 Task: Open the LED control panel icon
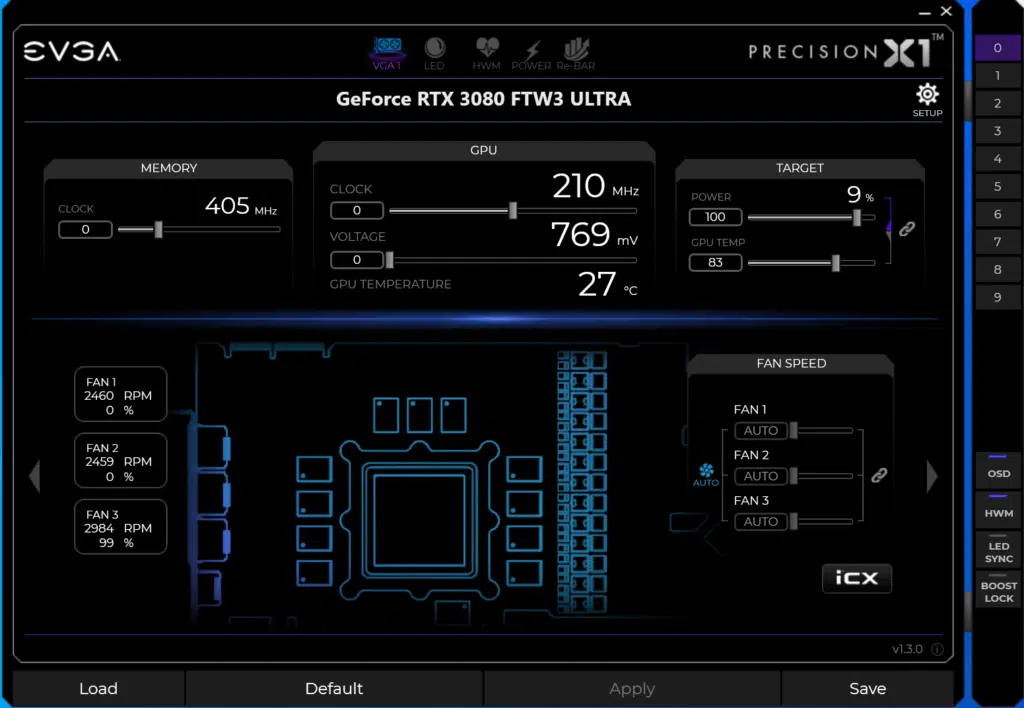[x=435, y=48]
